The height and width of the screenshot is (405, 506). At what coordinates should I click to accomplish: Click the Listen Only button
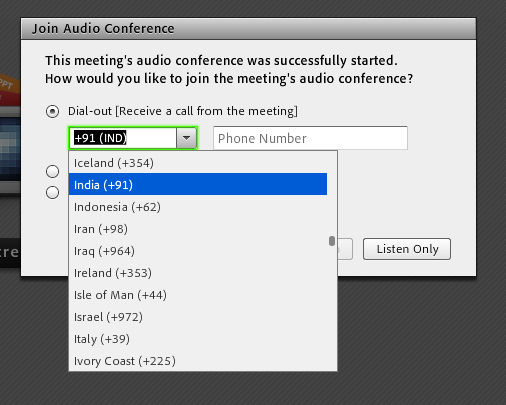tap(407, 249)
